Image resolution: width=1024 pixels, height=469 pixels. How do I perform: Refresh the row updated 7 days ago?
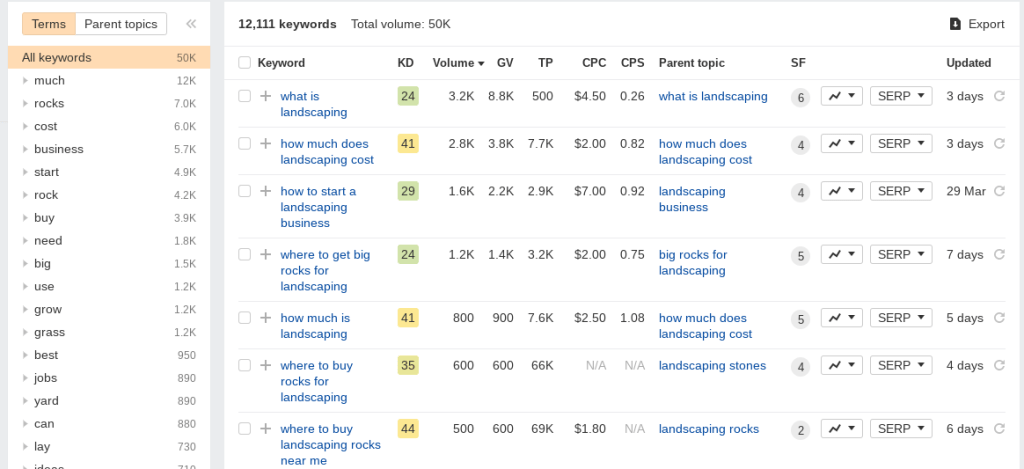999,255
